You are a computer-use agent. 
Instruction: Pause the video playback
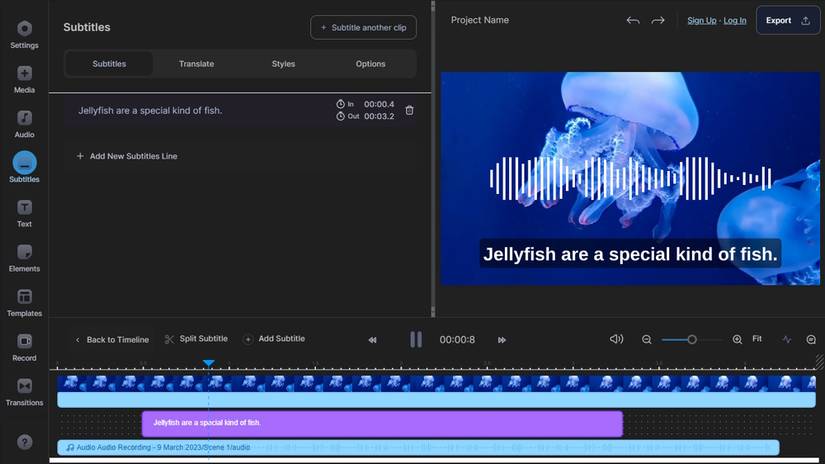416,339
